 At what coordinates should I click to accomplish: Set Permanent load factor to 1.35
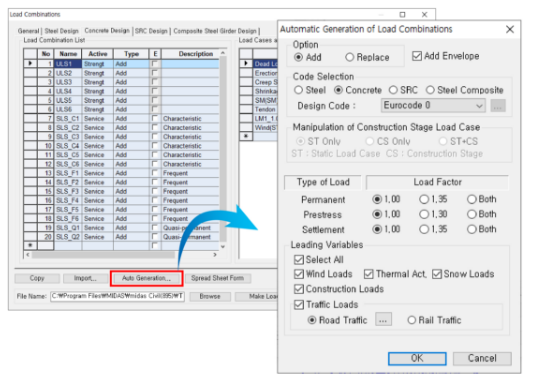(x=424, y=199)
